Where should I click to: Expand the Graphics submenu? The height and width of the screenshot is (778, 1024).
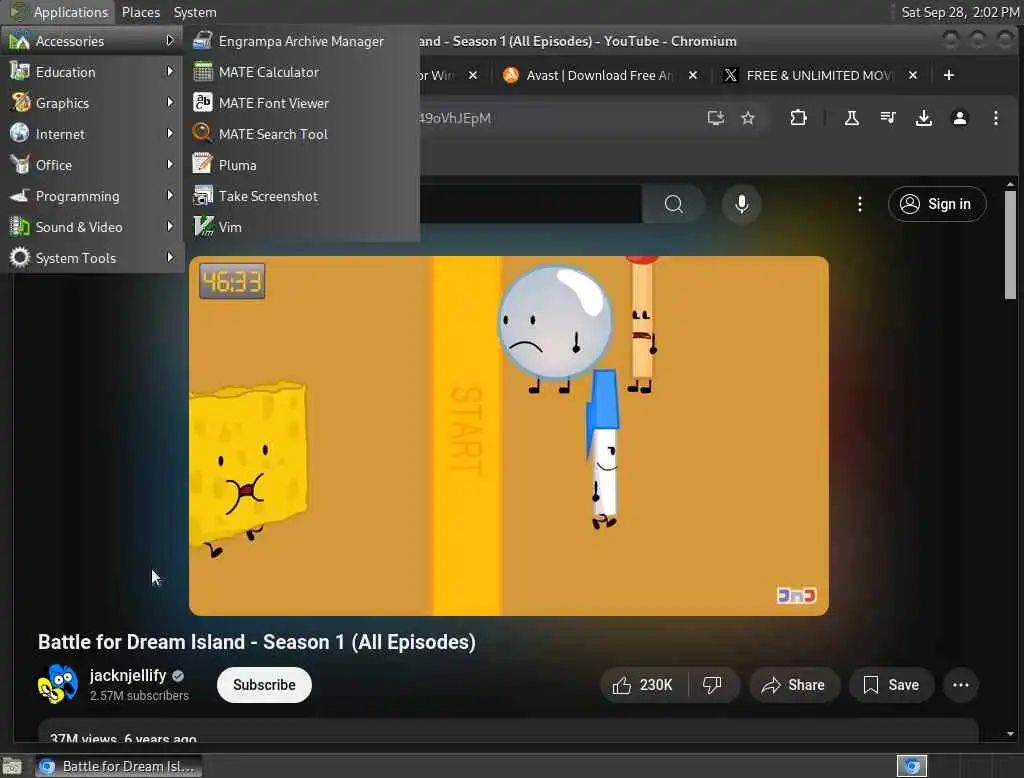[92, 103]
